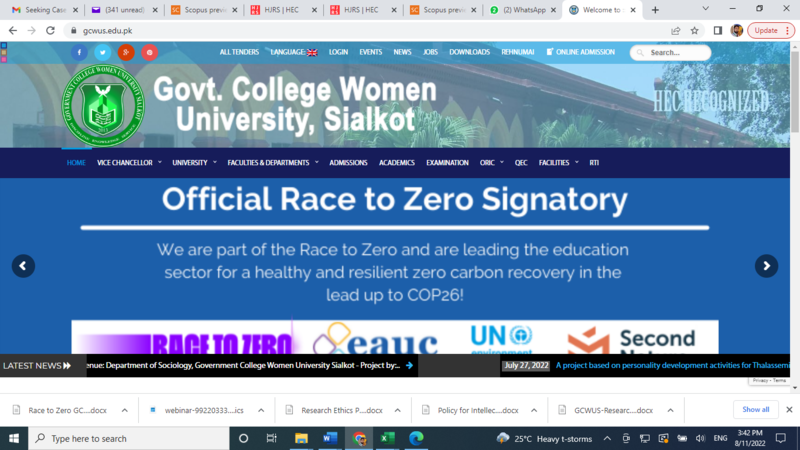Go to previous slide arrow
Viewport: 800px width, 450px height.
23,266
